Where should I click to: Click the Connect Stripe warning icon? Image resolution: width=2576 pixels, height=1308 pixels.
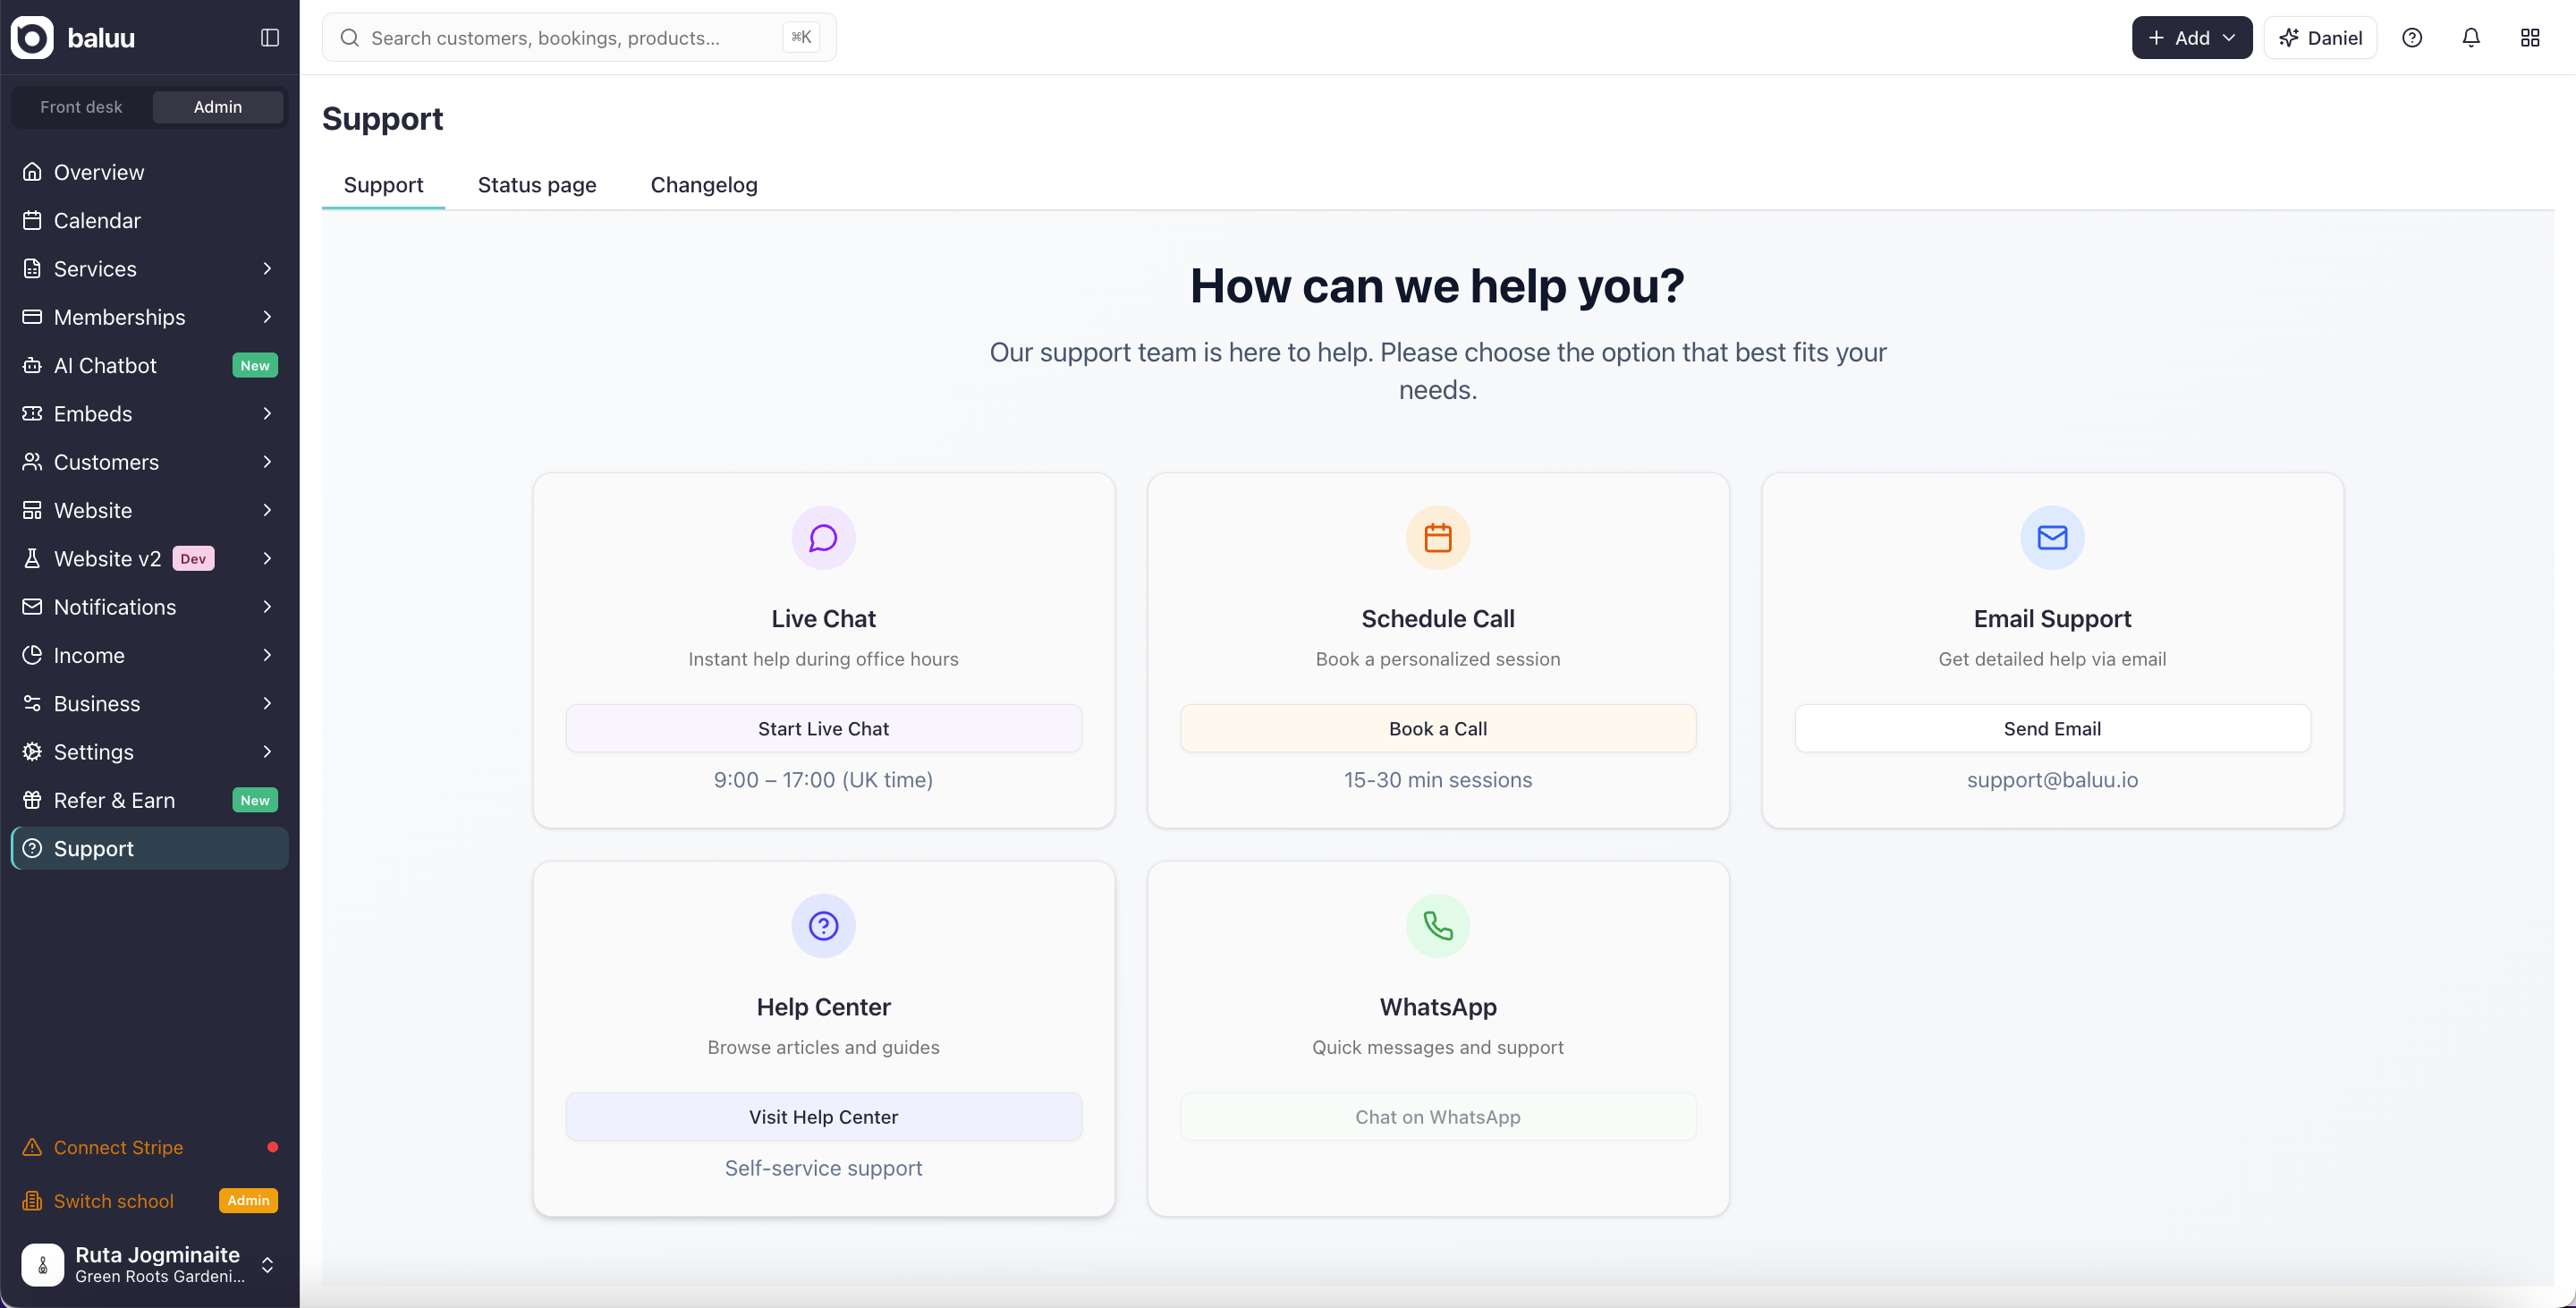pyautogui.click(x=32, y=1147)
